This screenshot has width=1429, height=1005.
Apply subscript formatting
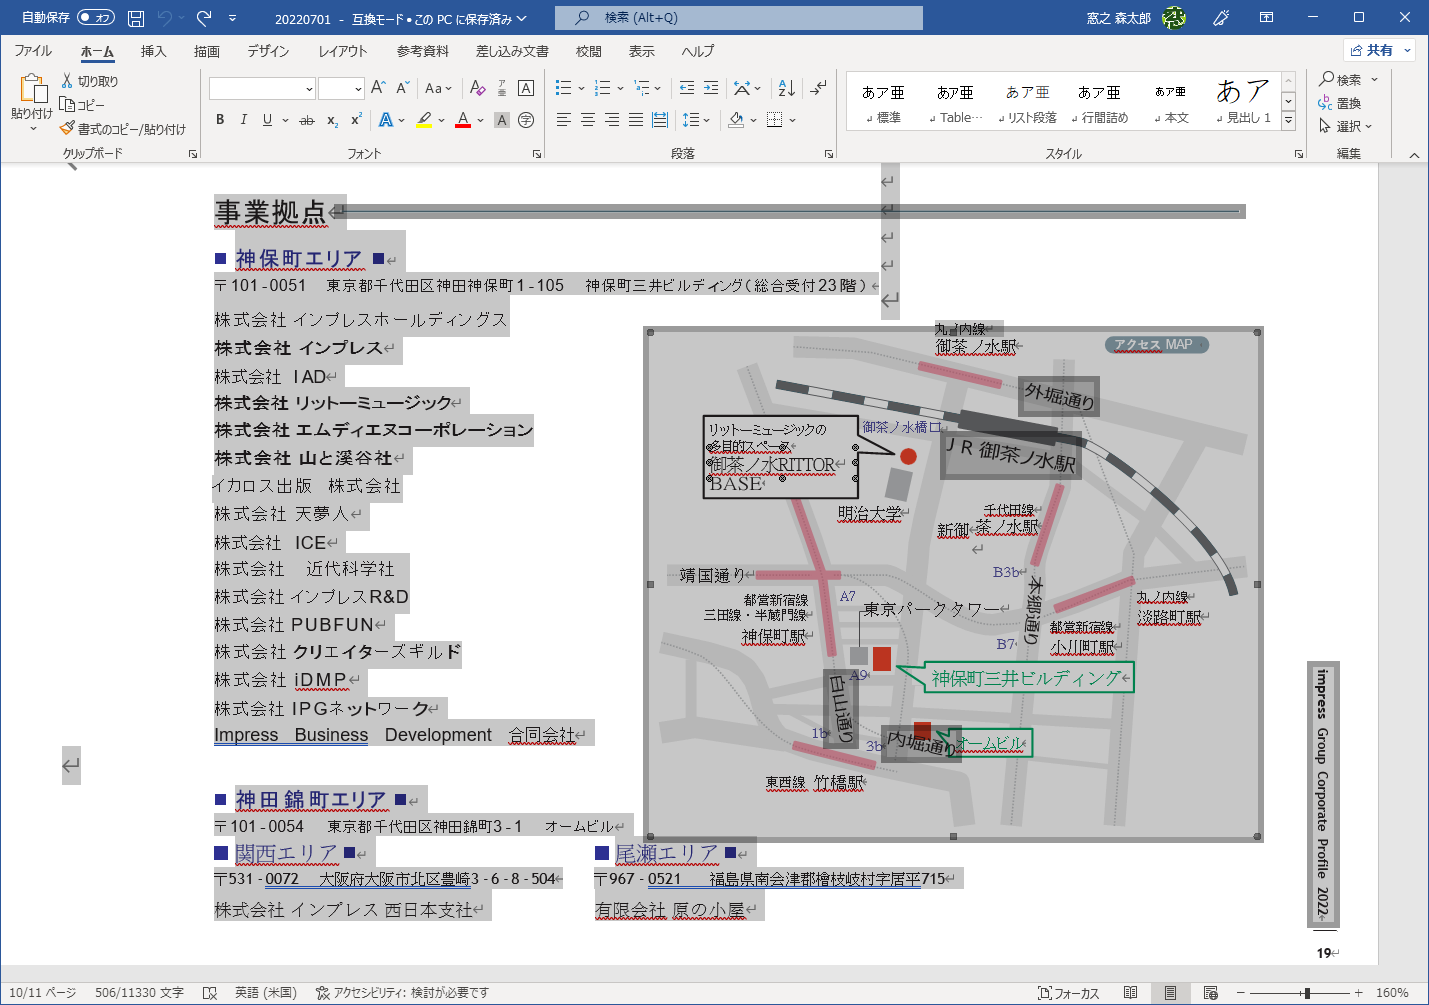point(331,118)
